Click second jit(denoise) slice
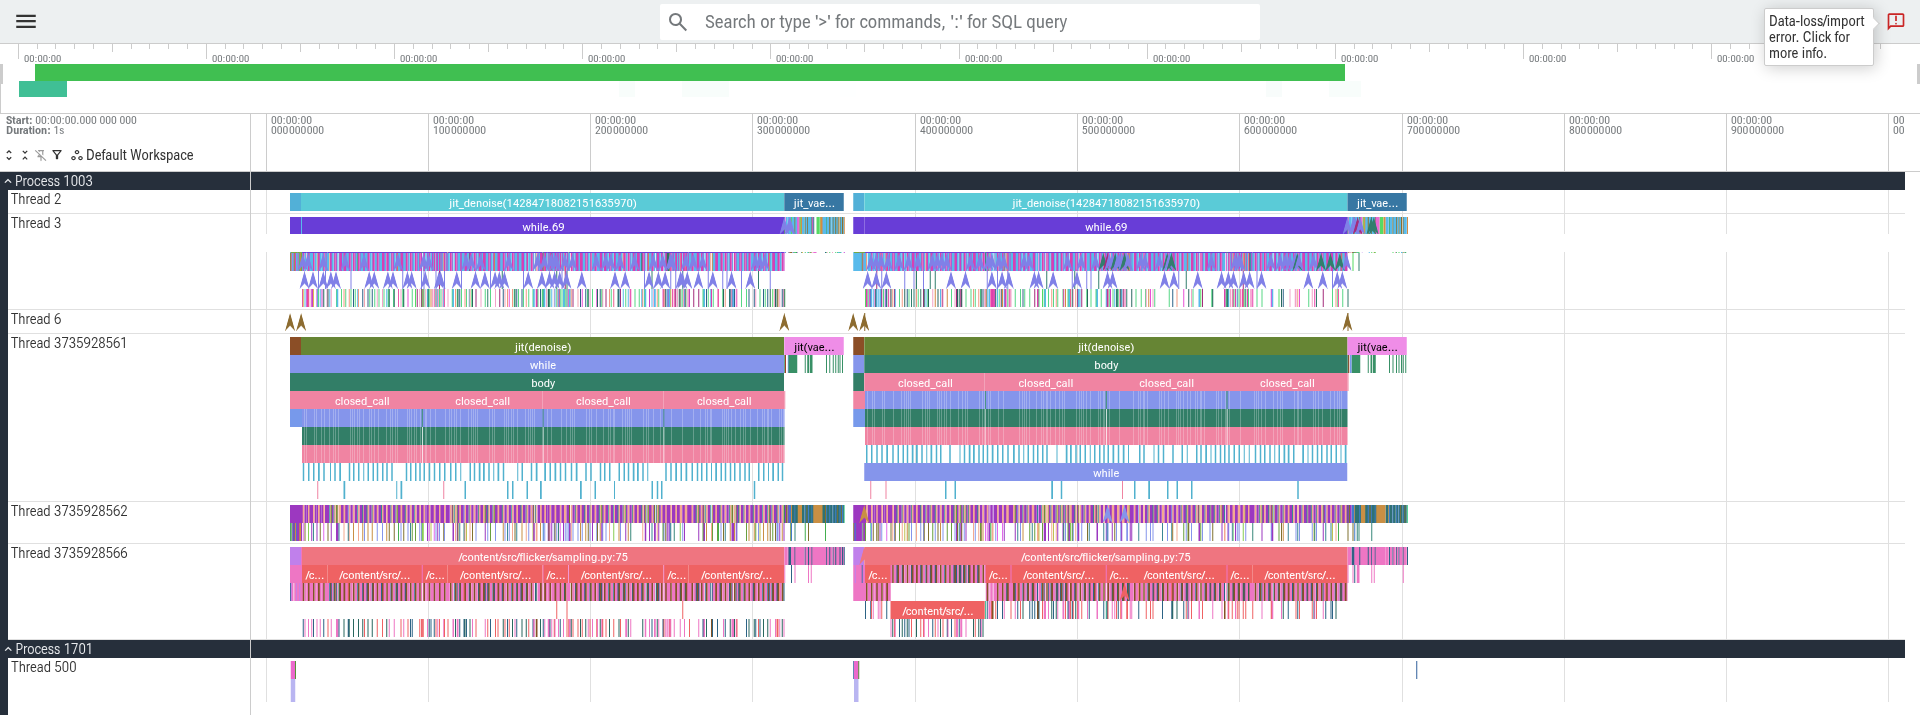 coord(1105,347)
